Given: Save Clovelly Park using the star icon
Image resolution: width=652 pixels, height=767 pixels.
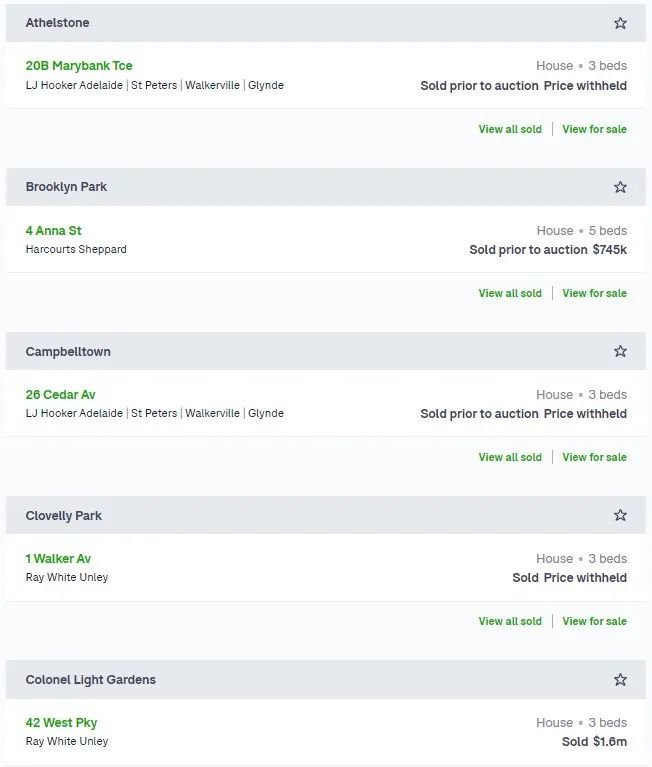Looking at the screenshot, I should (620, 515).
